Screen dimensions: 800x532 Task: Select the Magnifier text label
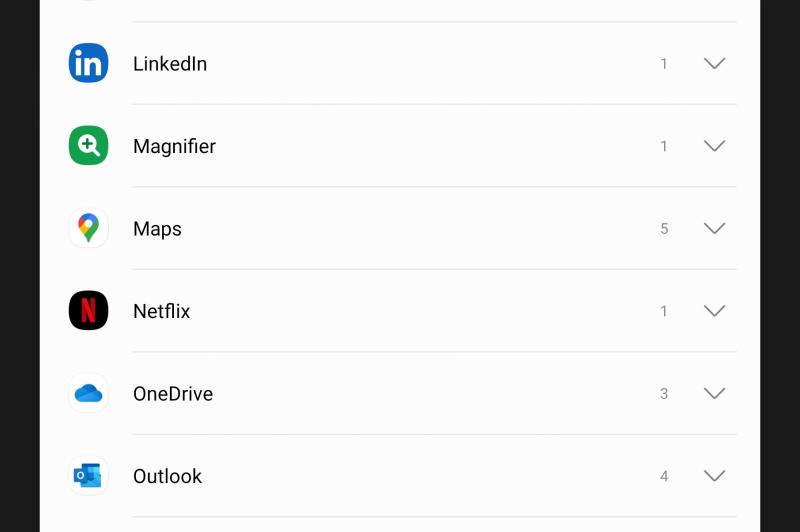[174, 146]
